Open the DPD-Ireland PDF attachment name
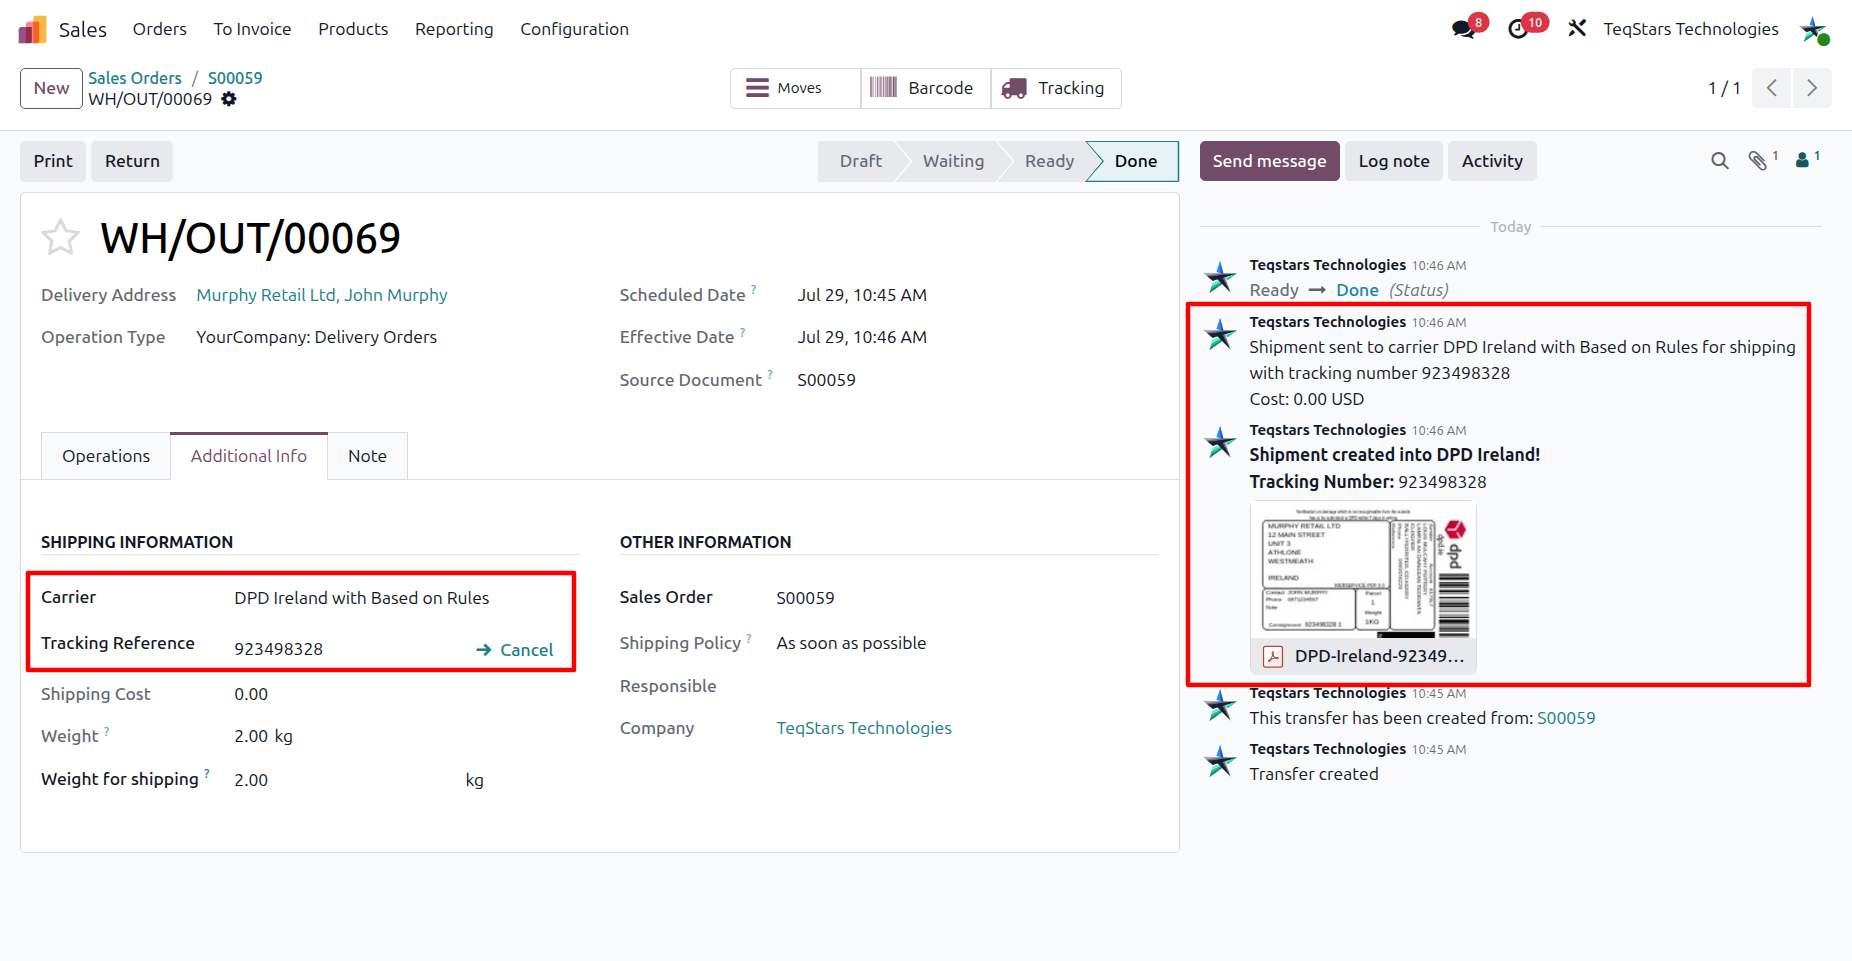 pyautogui.click(x=1379, y=656)
